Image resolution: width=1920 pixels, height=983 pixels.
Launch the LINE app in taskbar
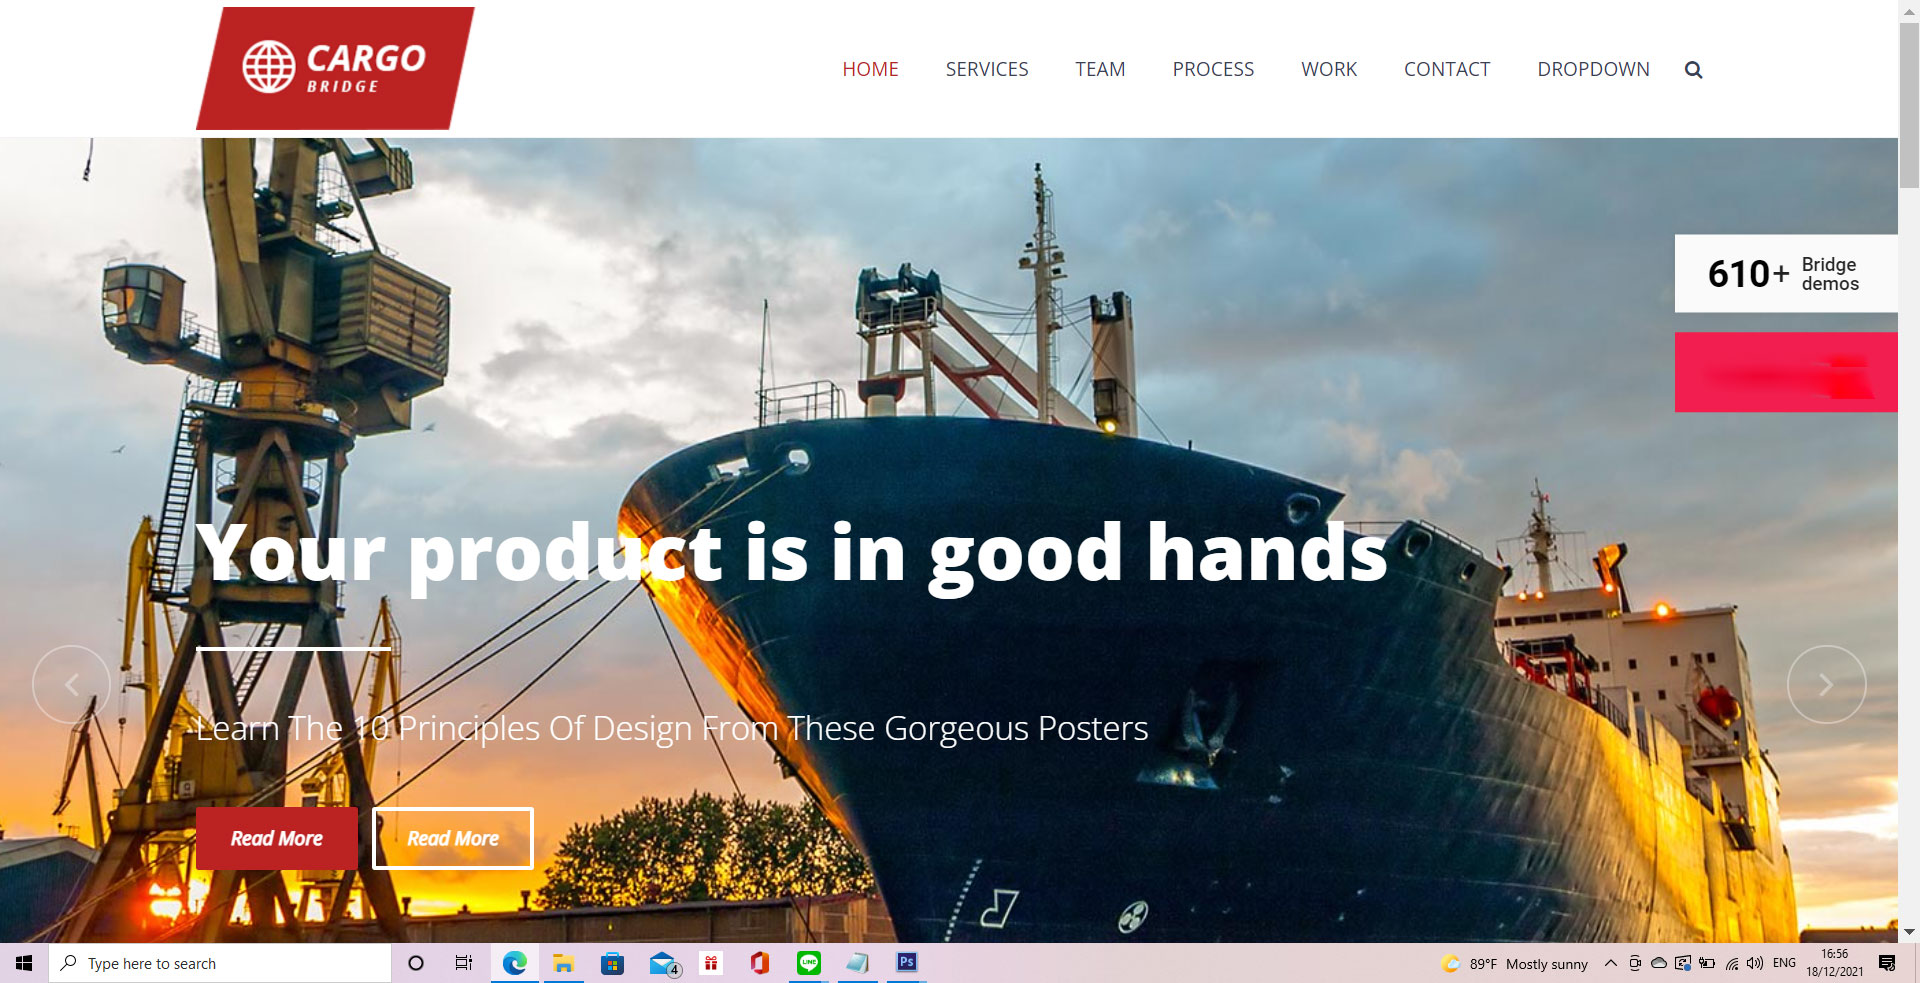(809, 963)
